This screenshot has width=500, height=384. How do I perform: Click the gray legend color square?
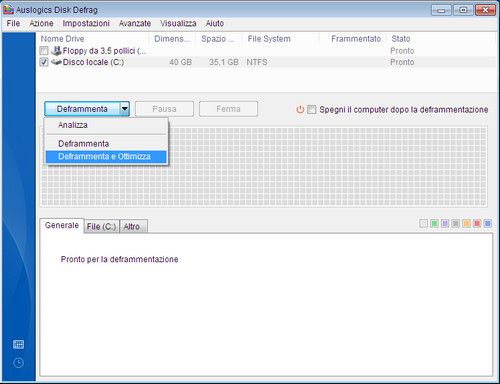pyautogui.click(x=456, y=223)
